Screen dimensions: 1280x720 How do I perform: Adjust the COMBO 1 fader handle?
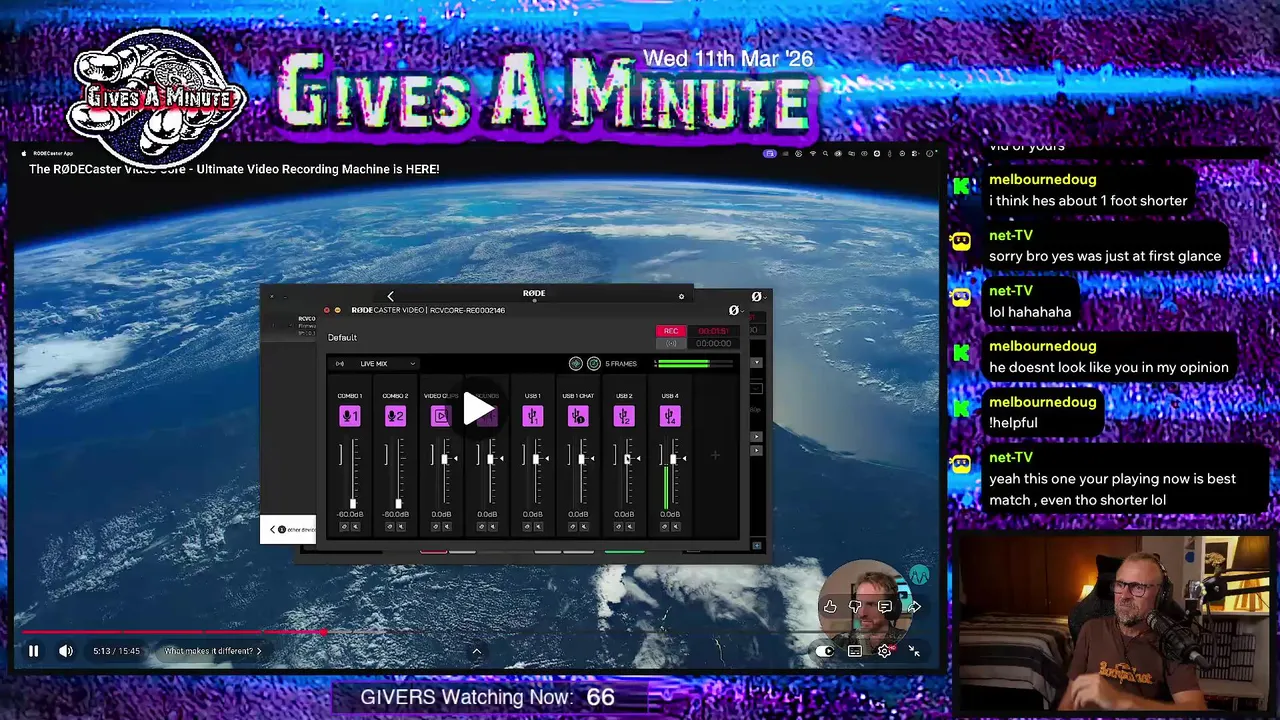click(x=352, y=504)
